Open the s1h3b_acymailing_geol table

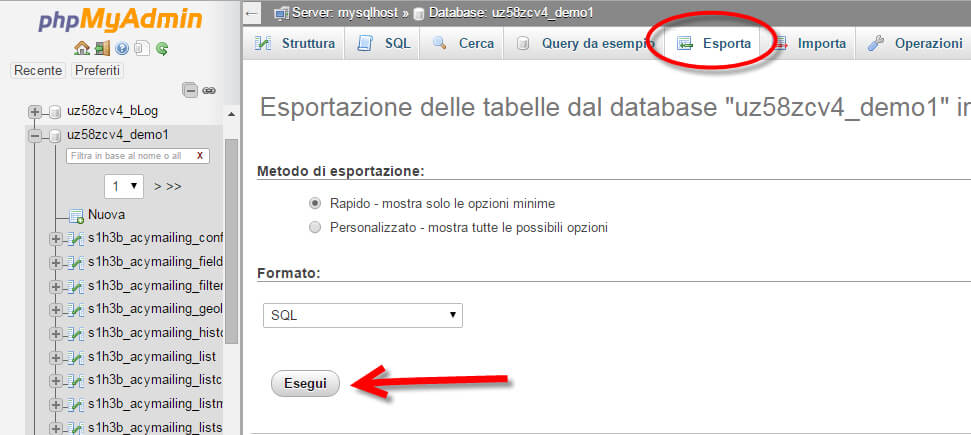pyautogui.click(x=155, y=309)
